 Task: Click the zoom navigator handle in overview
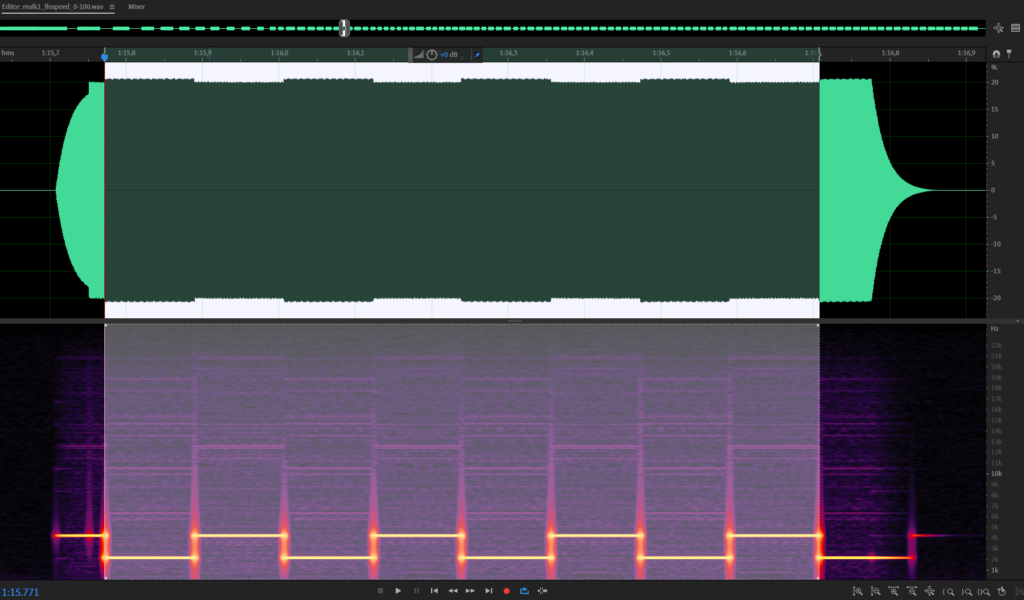(x=344, y=28)
